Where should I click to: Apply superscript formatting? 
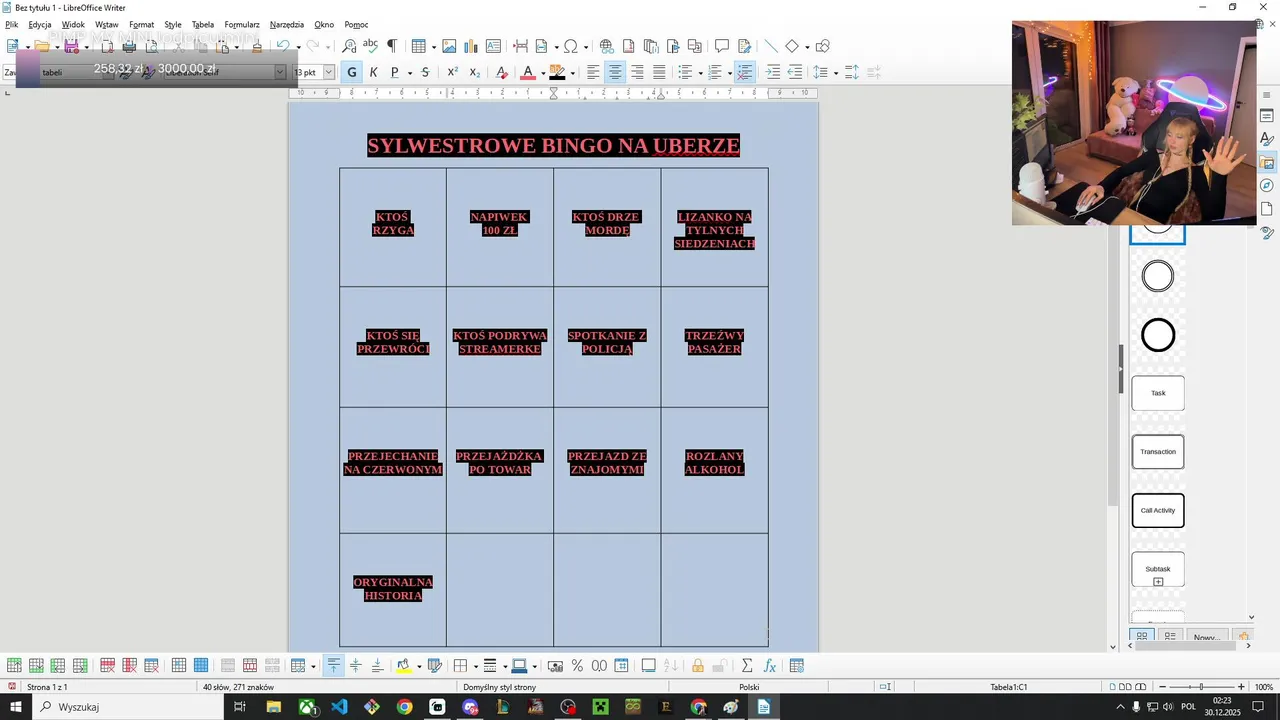[x=452, y=72]
